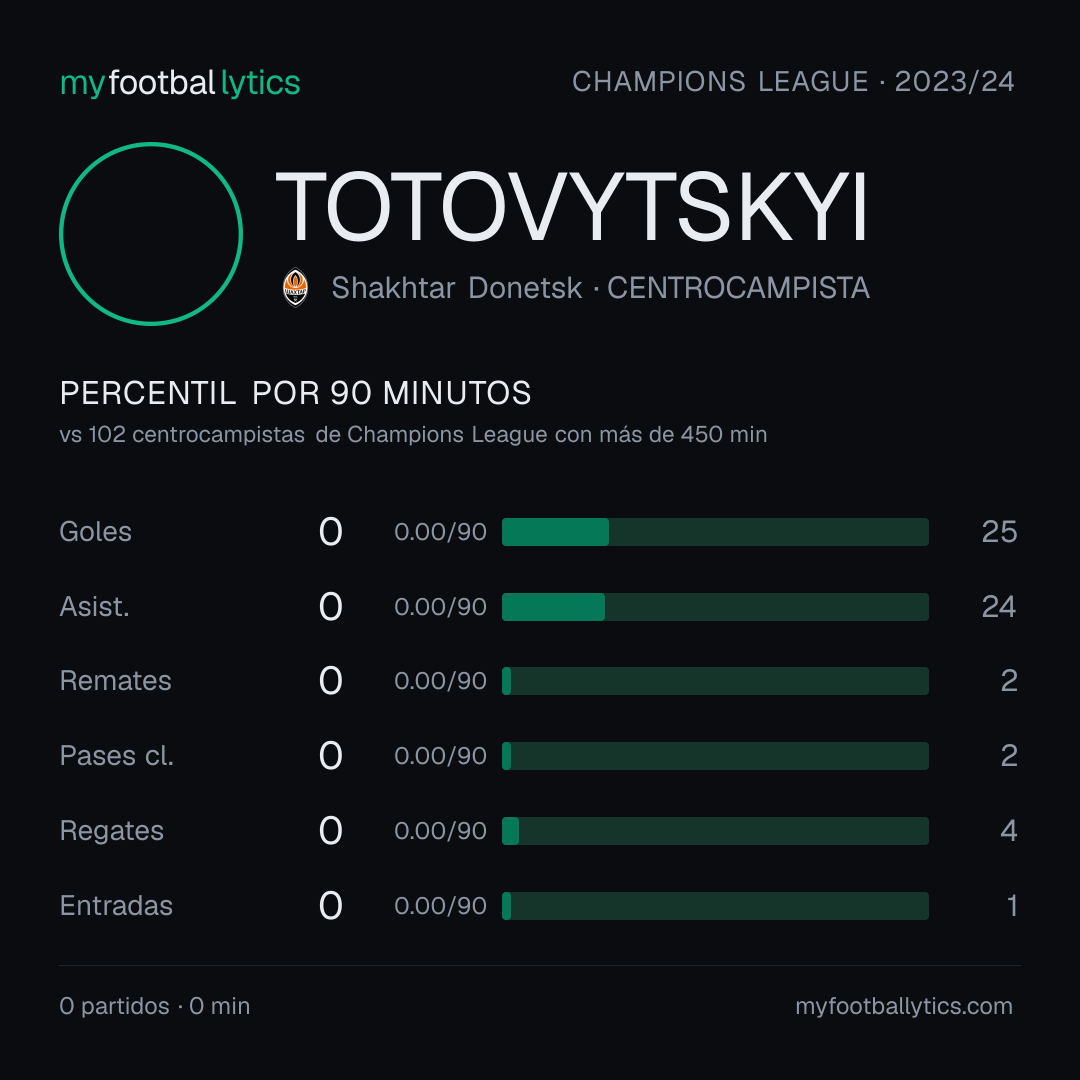Viewport: 1080px width, 1080px height.
Task: Click the Goles stat label
Action: click(x=96, y=532)
